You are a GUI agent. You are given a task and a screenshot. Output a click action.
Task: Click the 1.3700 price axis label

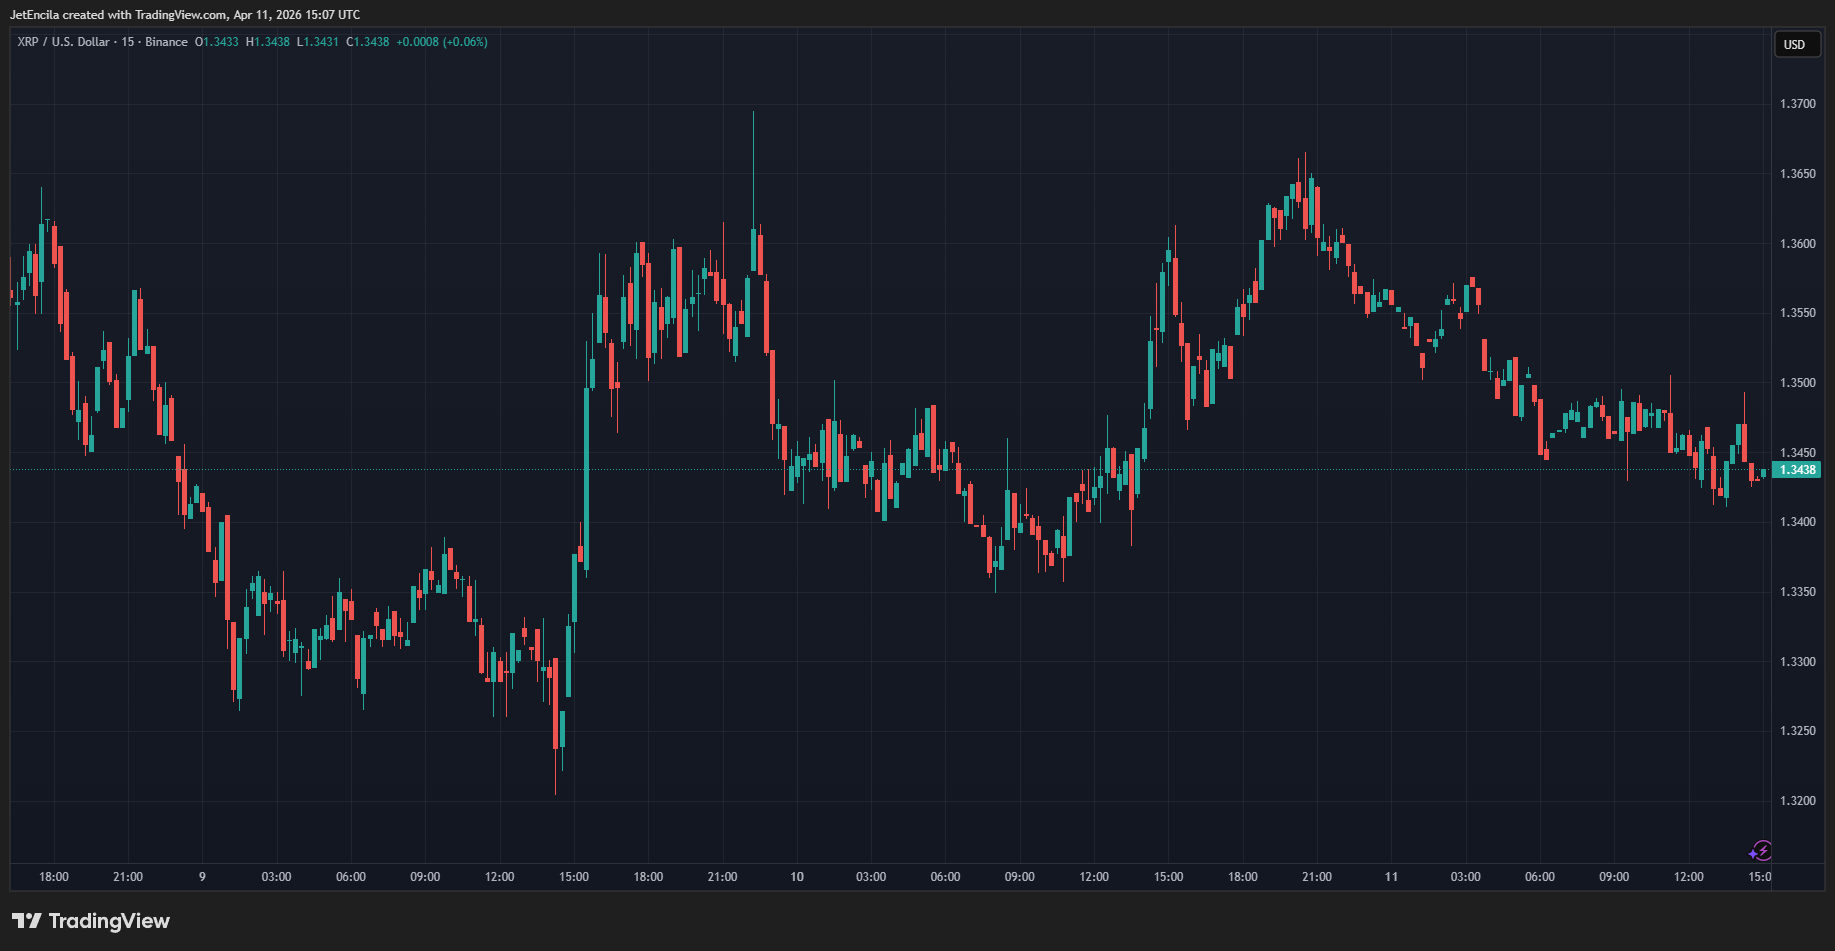tap(1797, 104)
